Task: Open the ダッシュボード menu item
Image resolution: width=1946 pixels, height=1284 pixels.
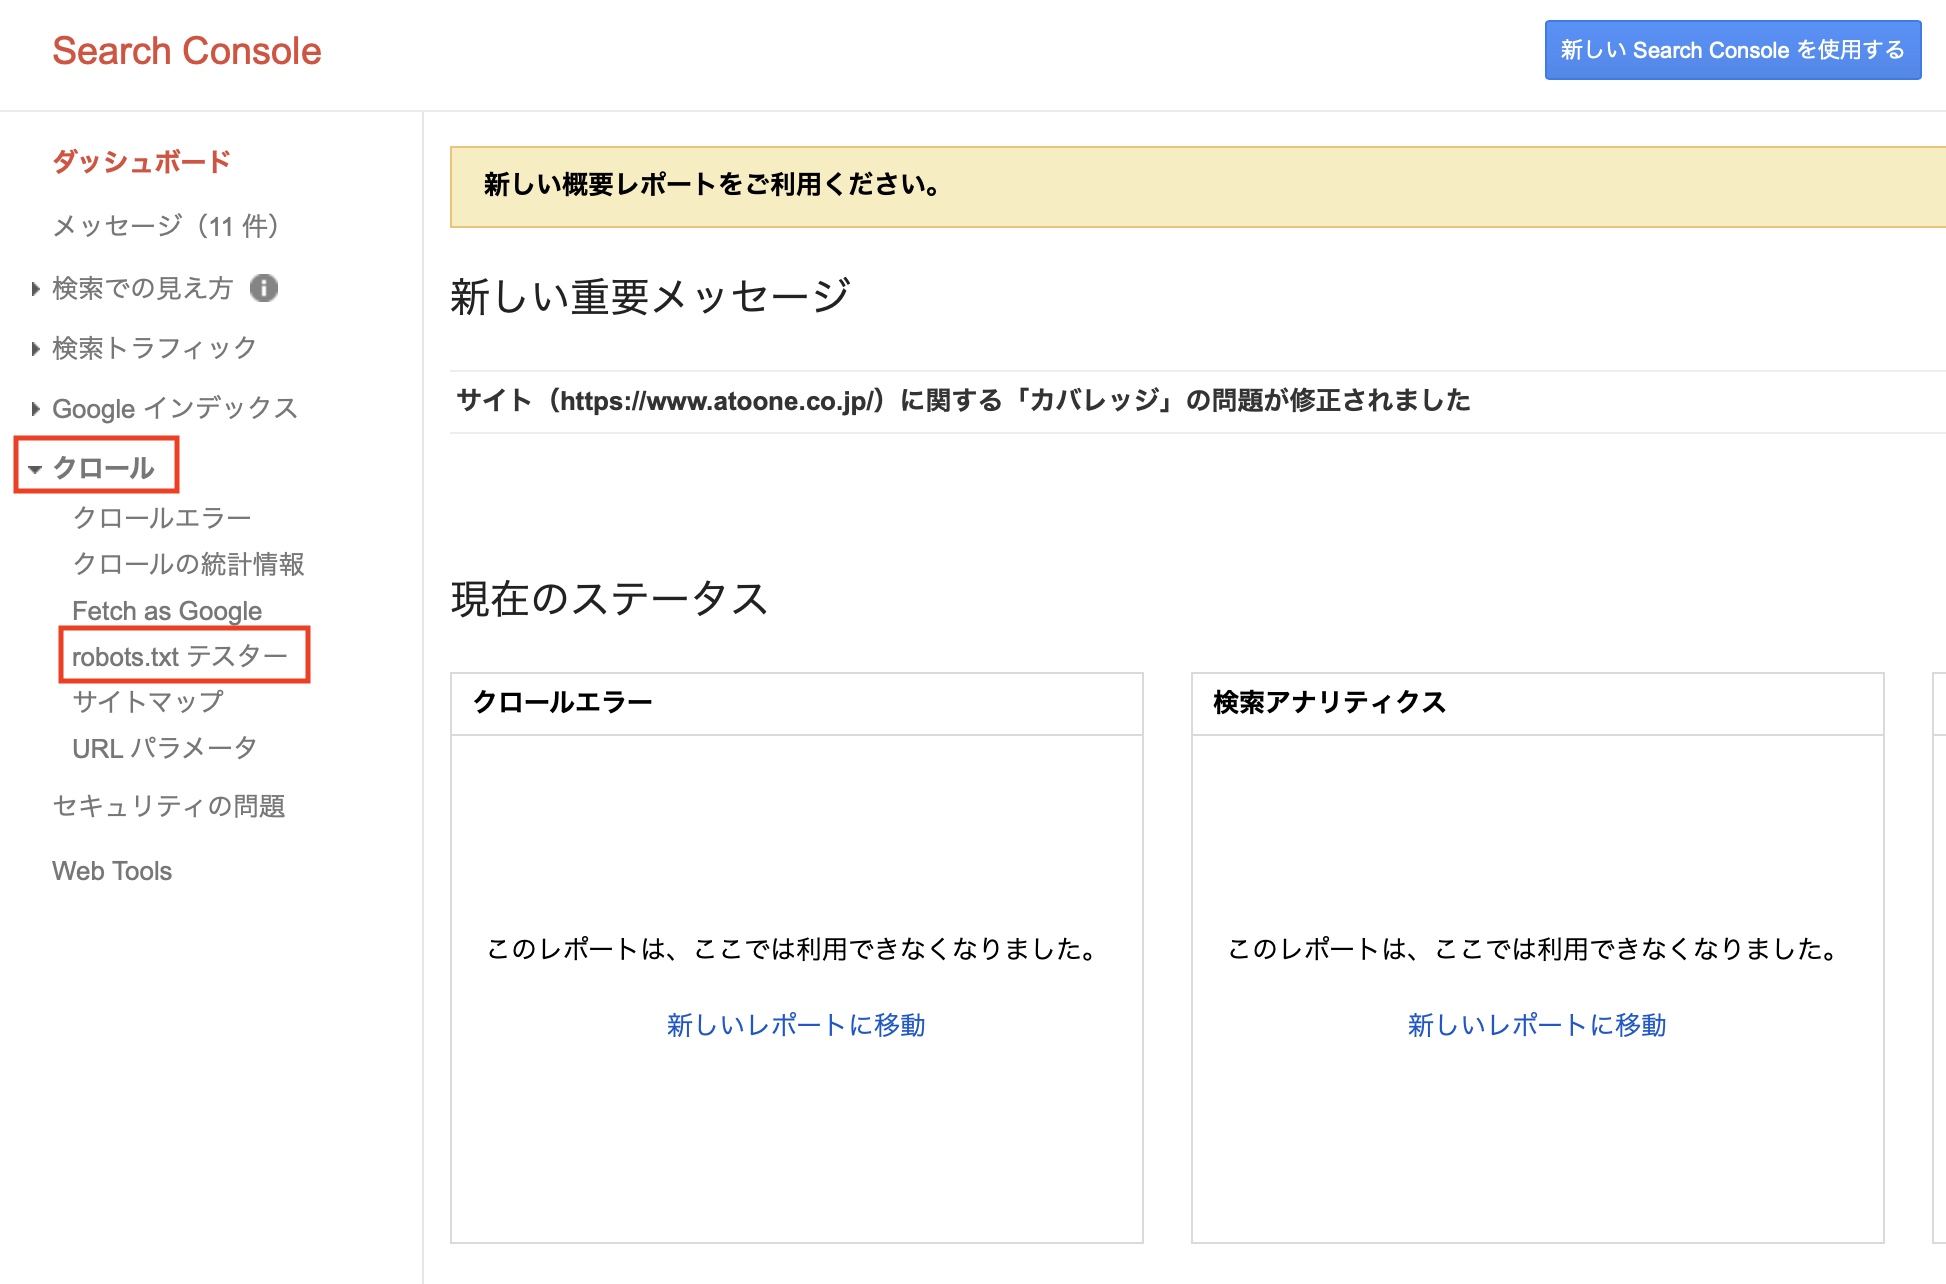Action: 141,161
